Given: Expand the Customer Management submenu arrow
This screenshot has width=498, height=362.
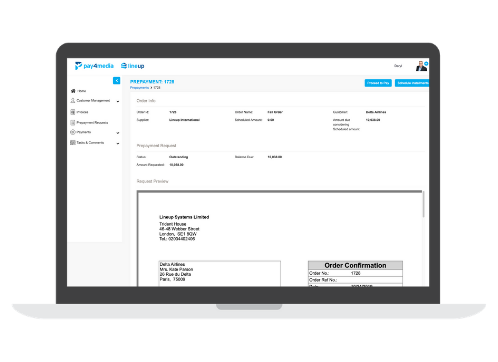Looking at the screenshot, I should 118,101.
